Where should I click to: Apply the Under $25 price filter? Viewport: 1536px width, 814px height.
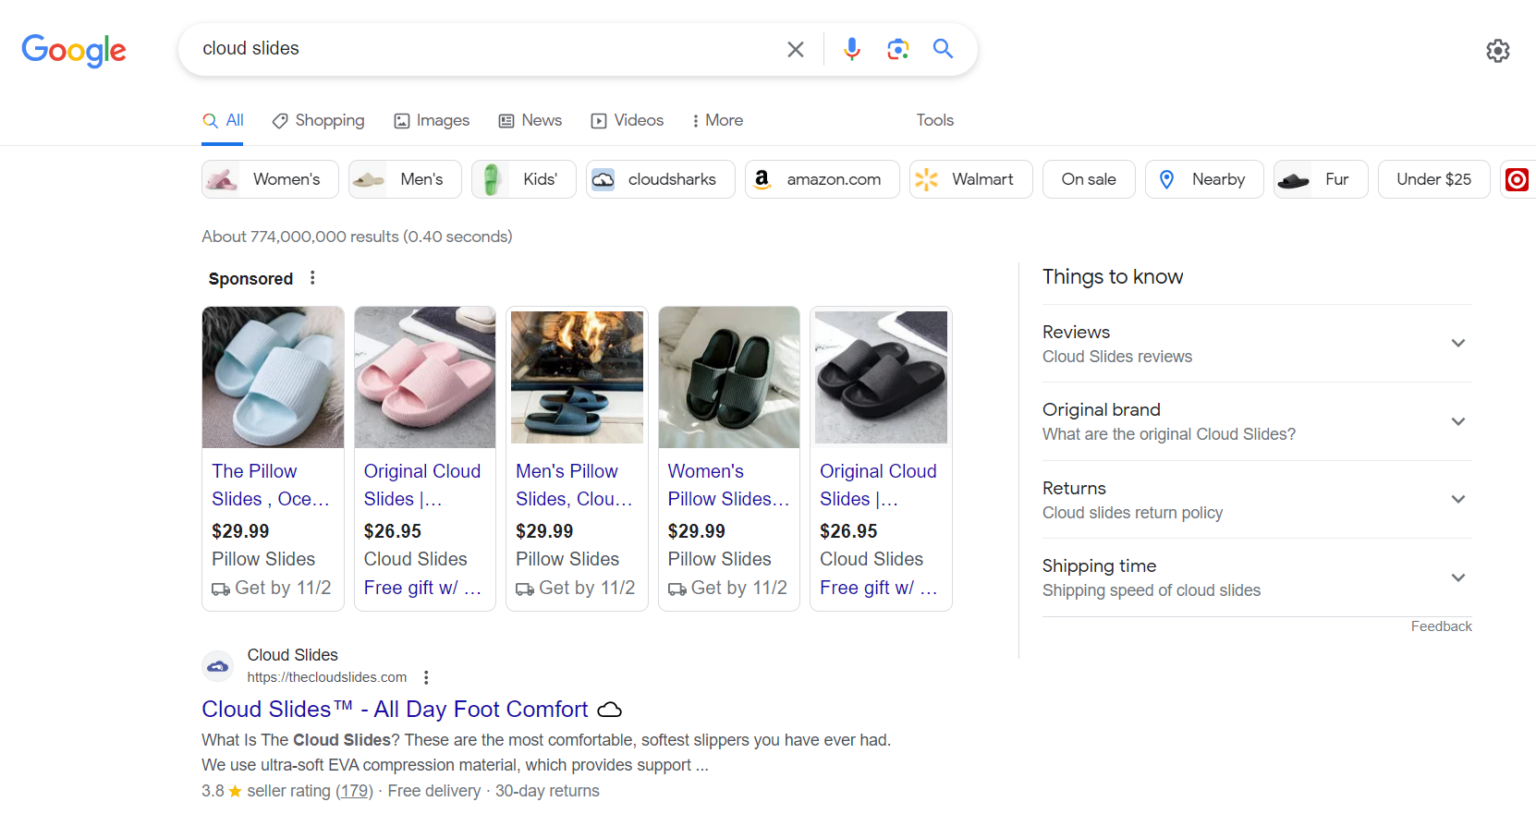[x=1433, y=179]
